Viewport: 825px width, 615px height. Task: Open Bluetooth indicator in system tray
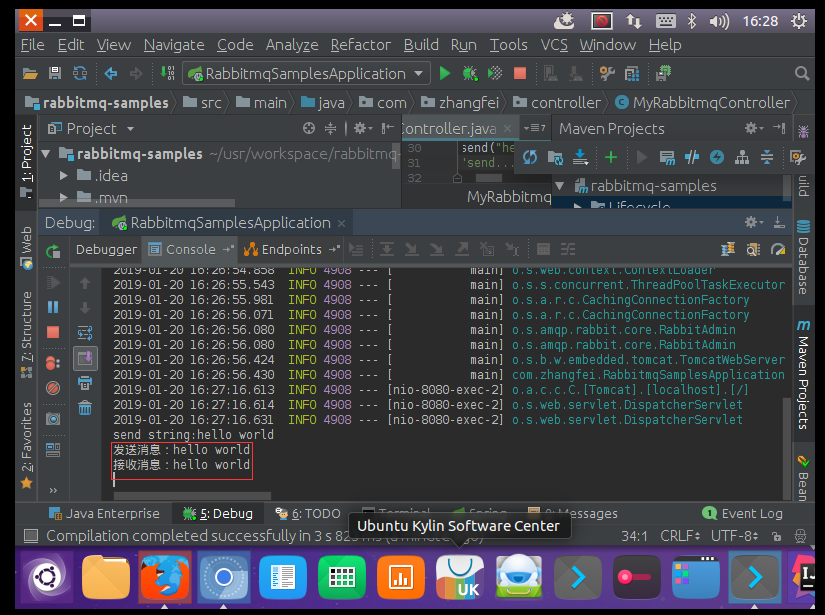tap(691, 21)
